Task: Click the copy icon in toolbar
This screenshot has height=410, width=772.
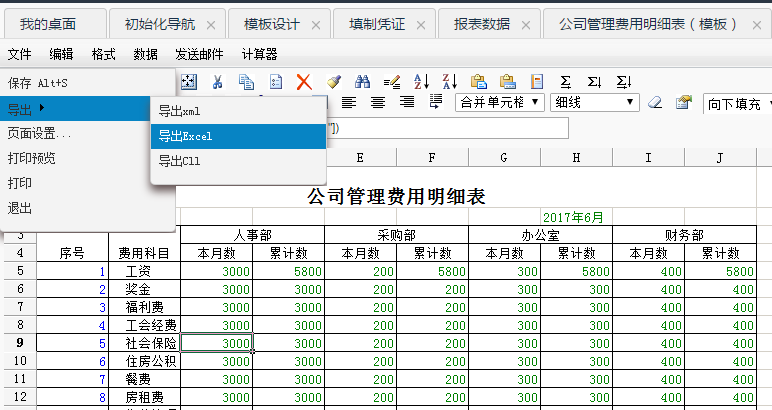Action: click(246, 82)
